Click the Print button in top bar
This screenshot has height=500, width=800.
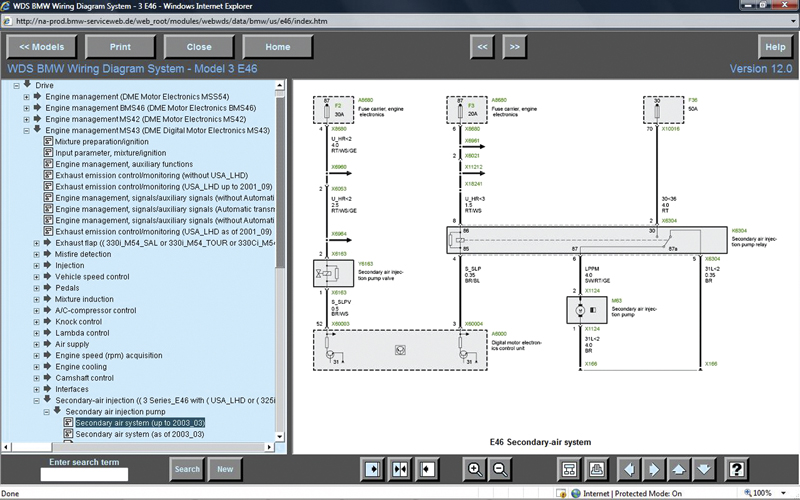tap(120, 47)
